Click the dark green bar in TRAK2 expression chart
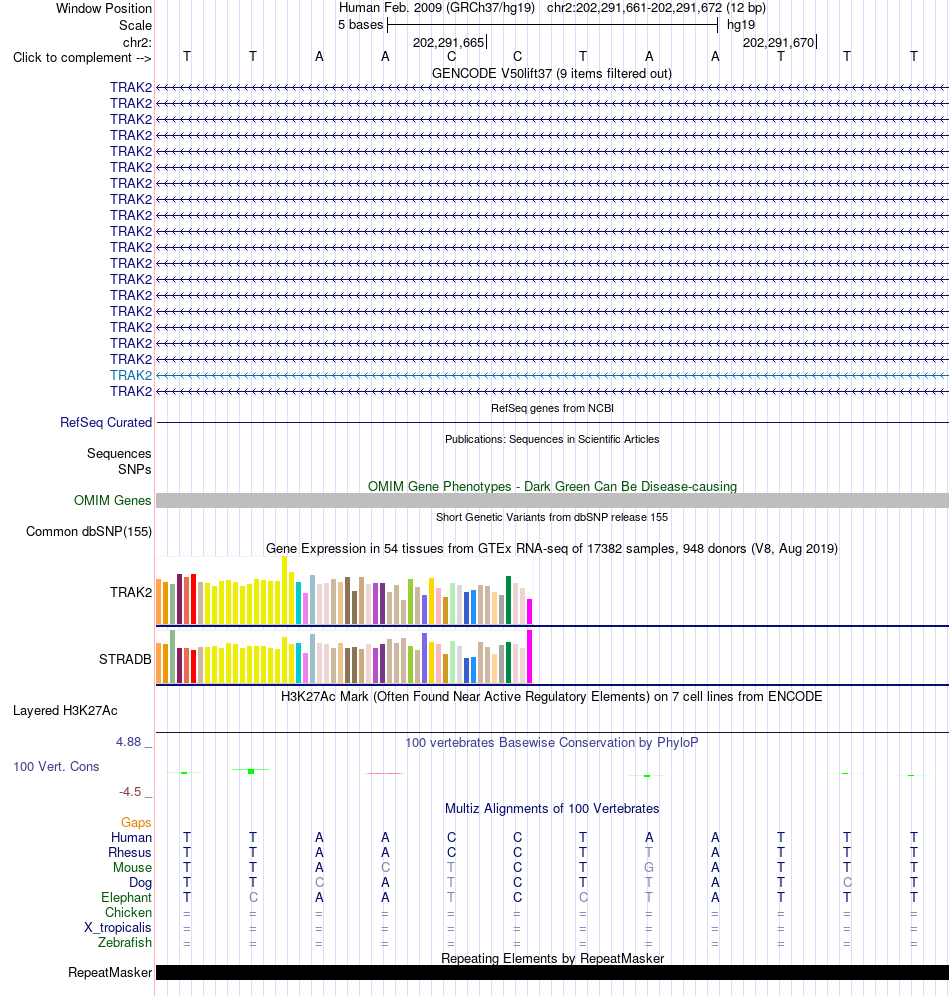 point(509,600)
